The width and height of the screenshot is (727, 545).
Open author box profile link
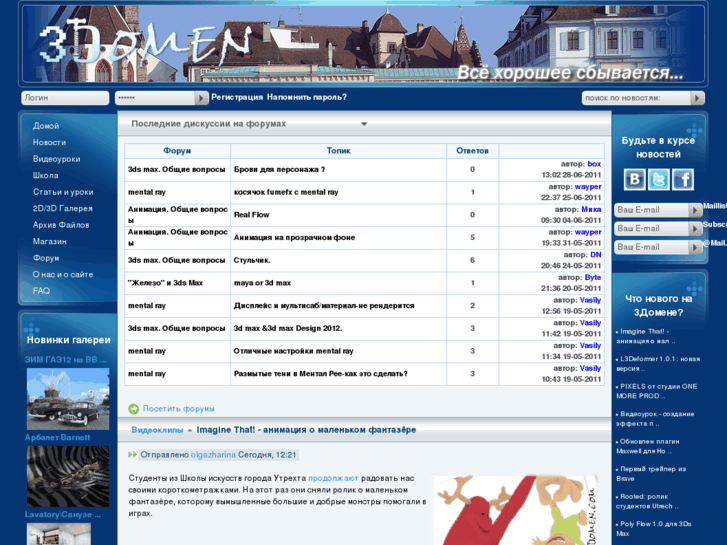(594, 164)
